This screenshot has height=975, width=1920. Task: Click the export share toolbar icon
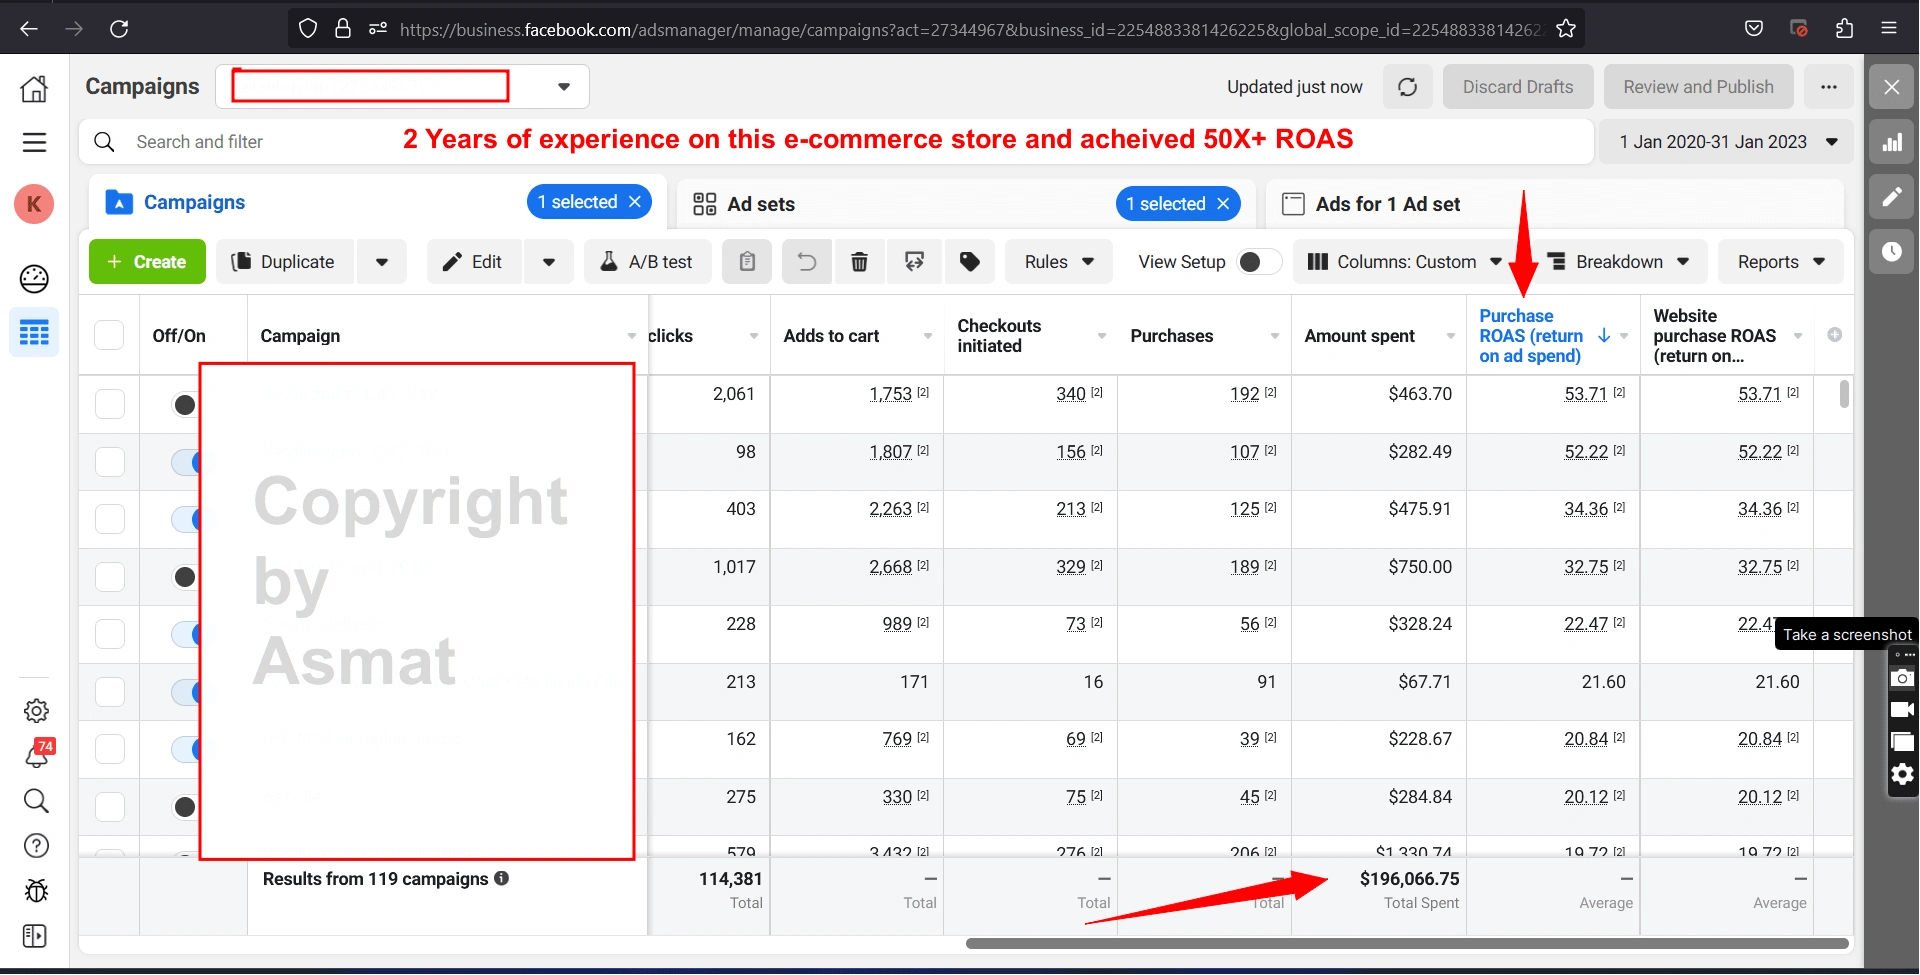tap(914, 262)
